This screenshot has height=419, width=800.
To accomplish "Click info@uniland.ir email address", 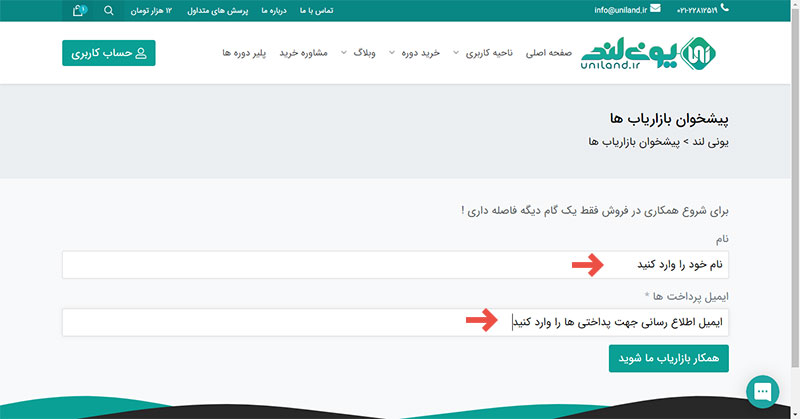I will 620,10.
